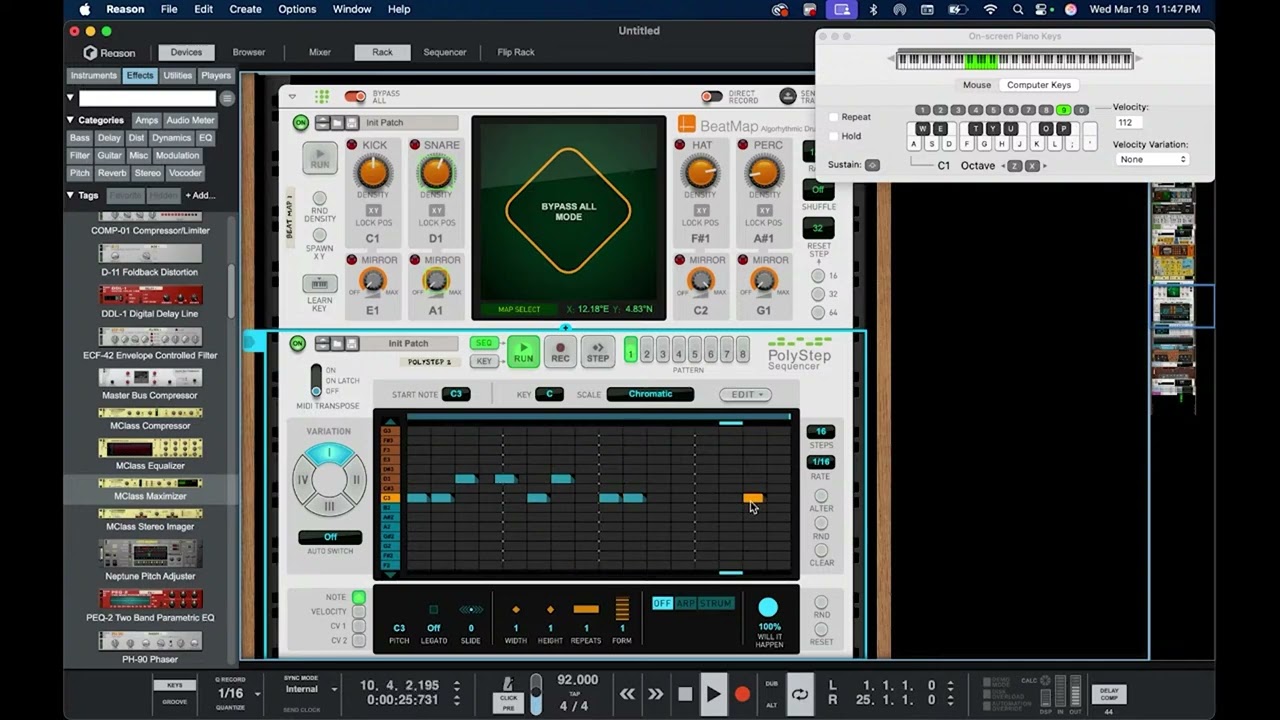Open the PolyStep KEY C selector
This screenshot has height=720, width=1280.
point(549,394)
